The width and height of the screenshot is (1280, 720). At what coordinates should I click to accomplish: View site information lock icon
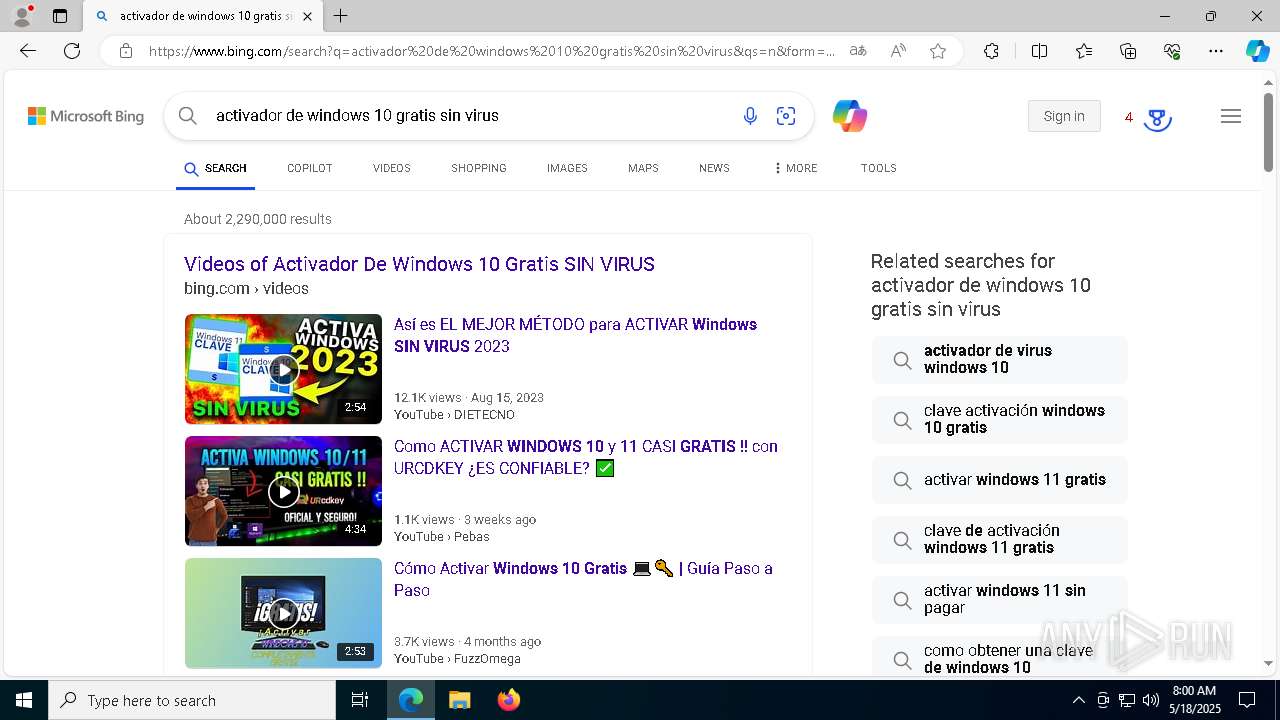(x=126, y=51)
